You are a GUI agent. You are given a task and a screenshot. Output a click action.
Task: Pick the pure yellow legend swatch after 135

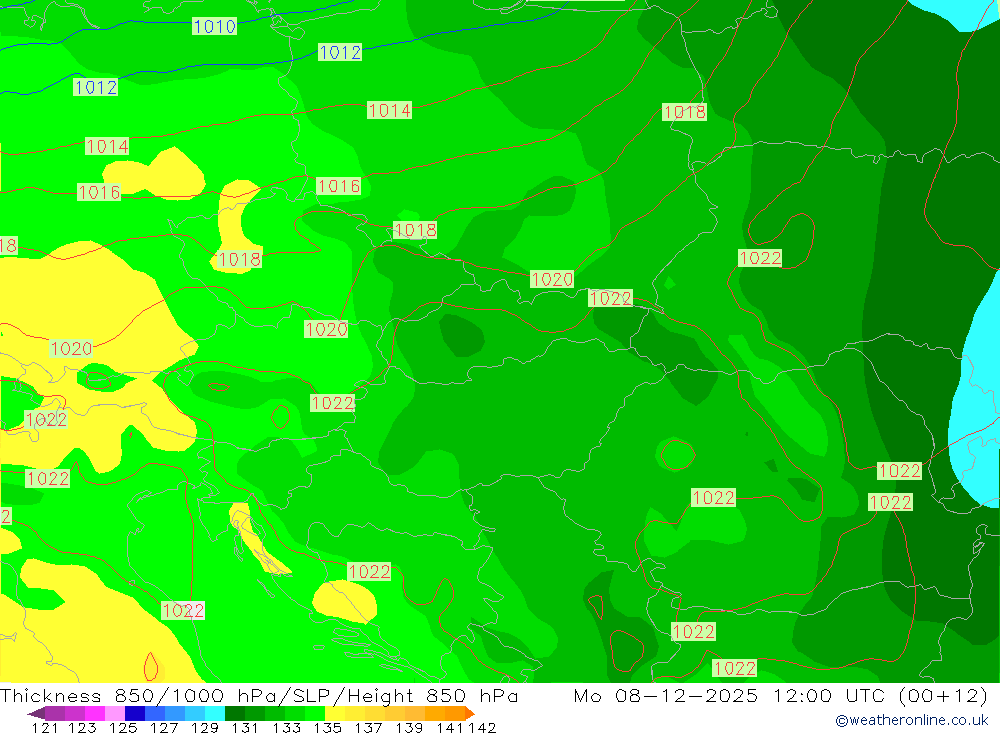pos(335,713)
